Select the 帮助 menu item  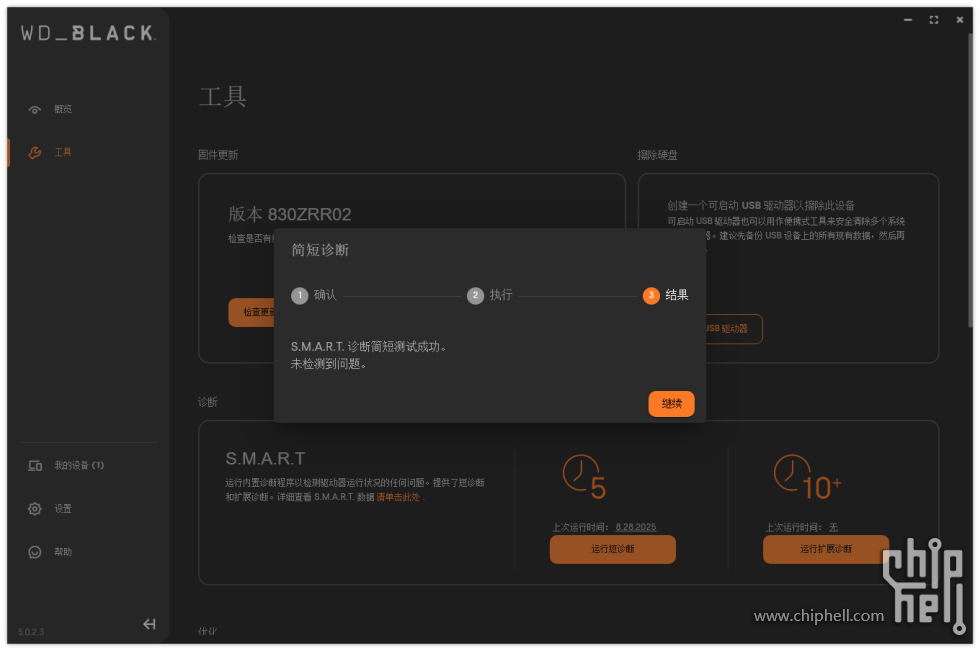point(62,552)
